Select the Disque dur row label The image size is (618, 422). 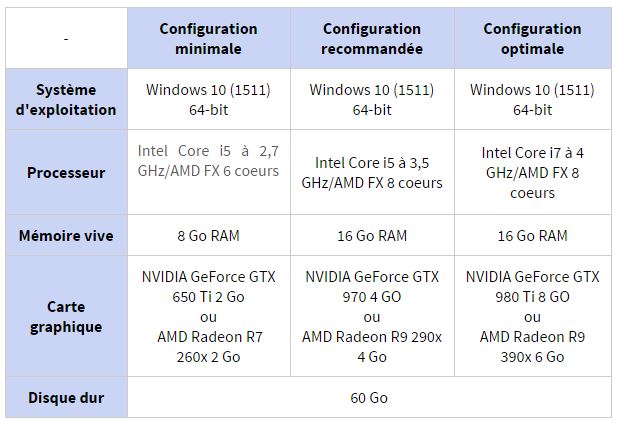tap(66, 397)
